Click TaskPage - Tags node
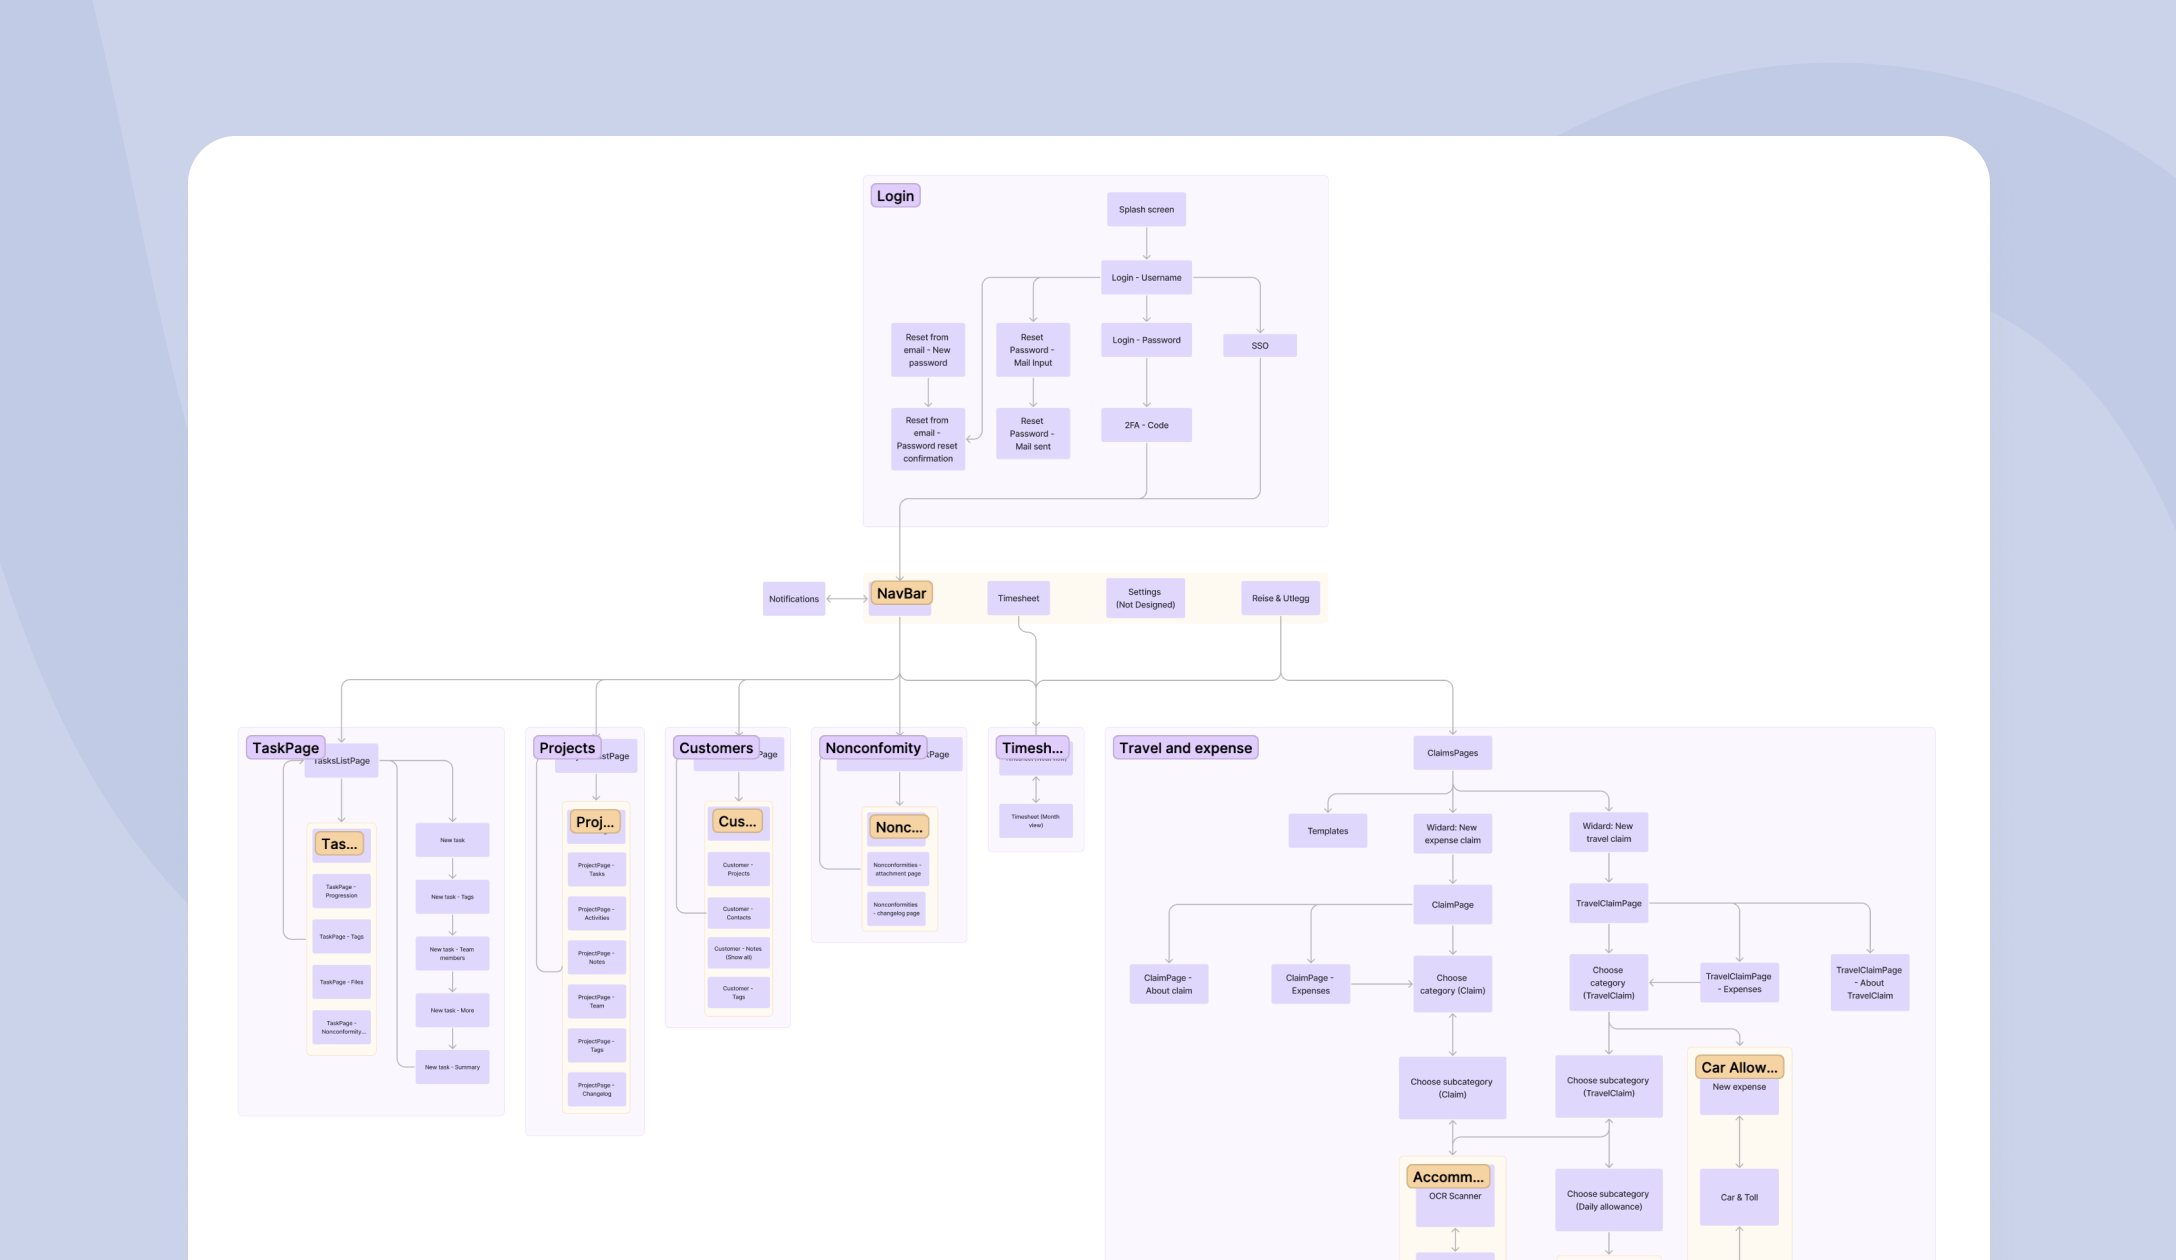Screen dimensions: 2176x1260 point(341,937)
